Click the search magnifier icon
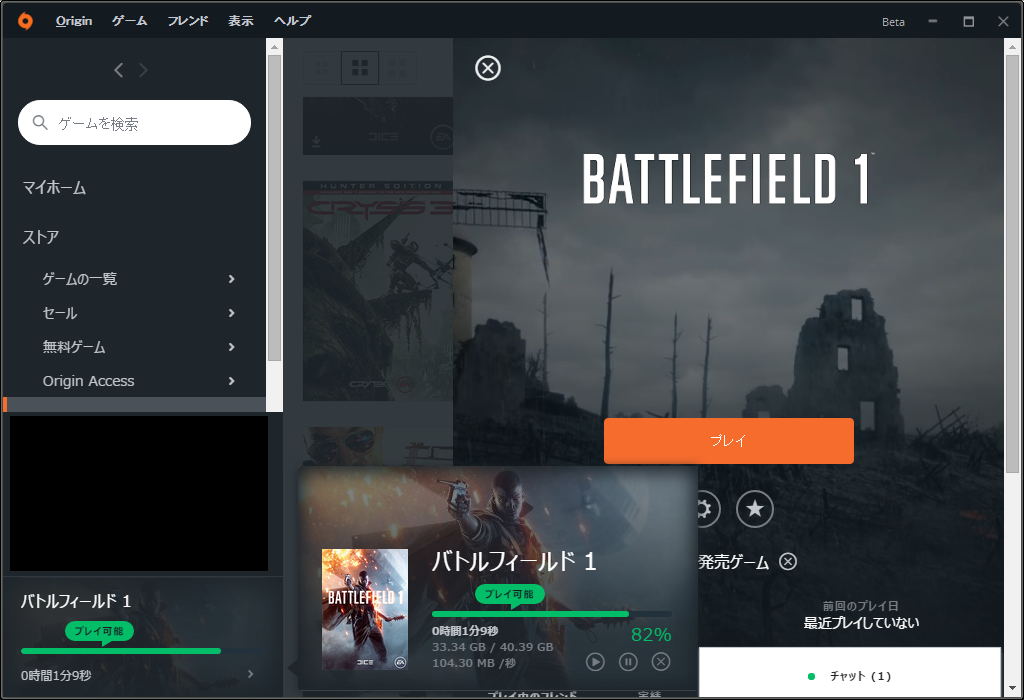Screen dimensions: 1024x700 tap(40, 123)
